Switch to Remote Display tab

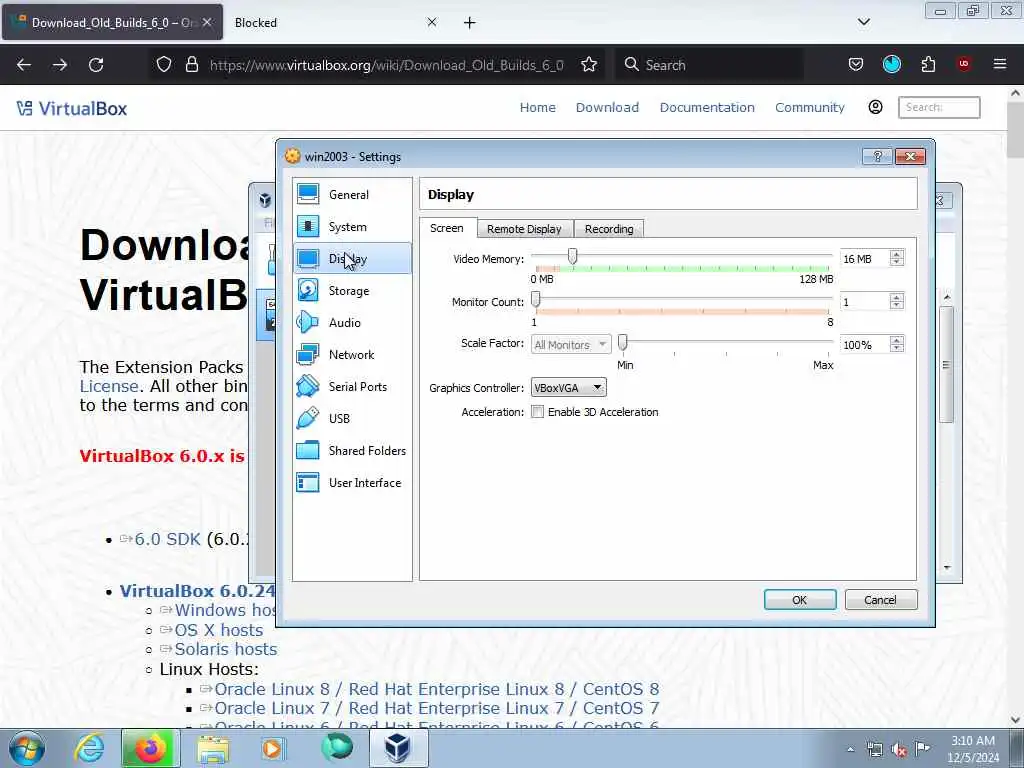coord(524,229)
